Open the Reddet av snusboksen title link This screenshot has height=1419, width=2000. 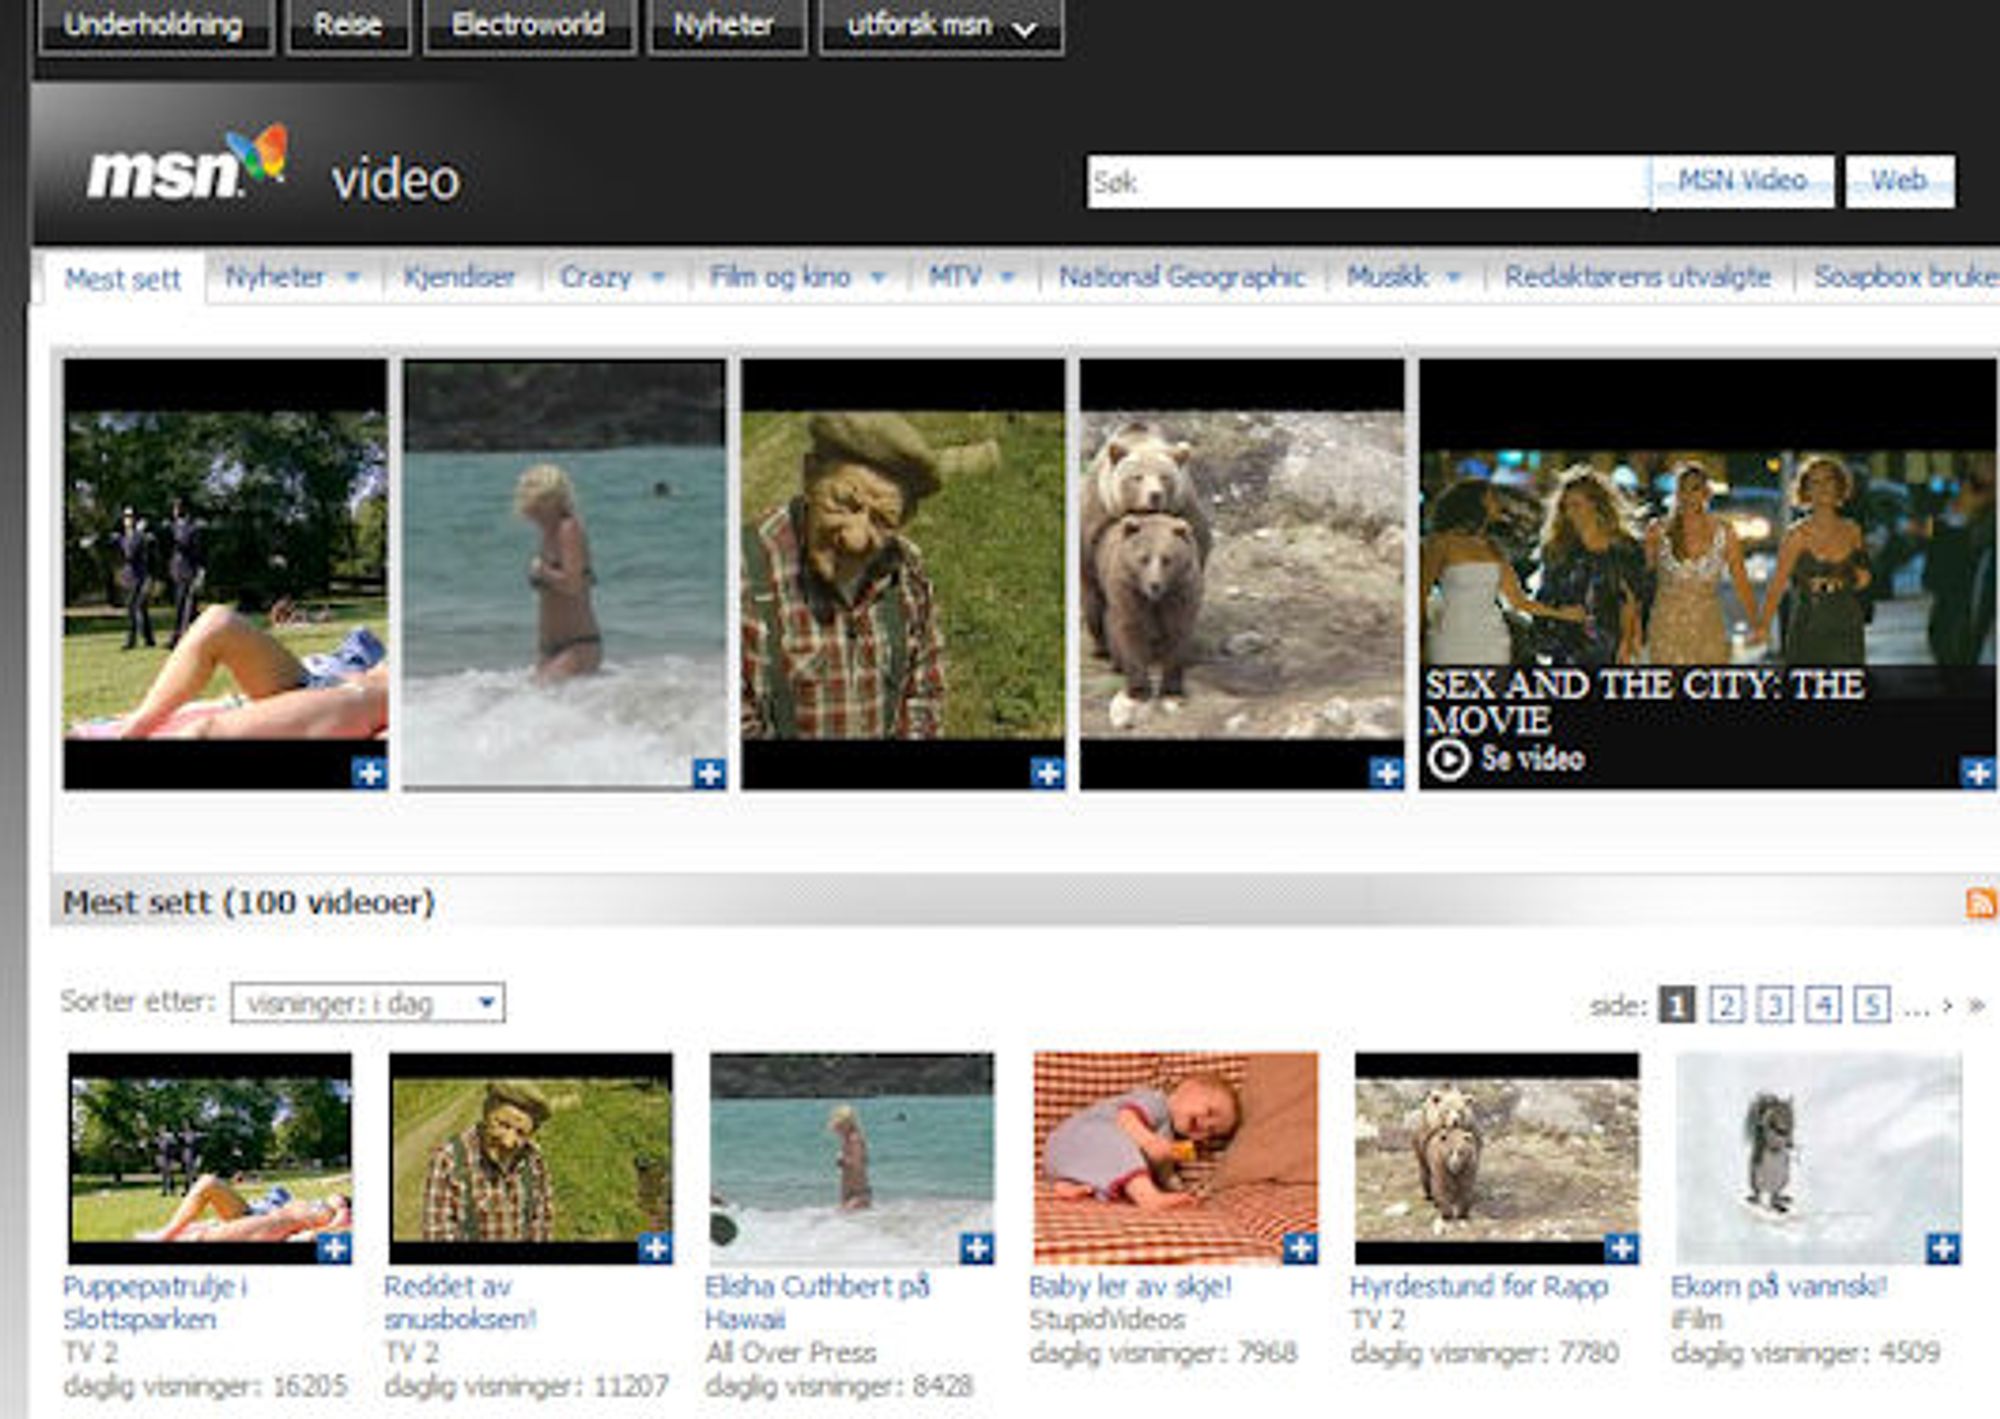point(461,1302)
